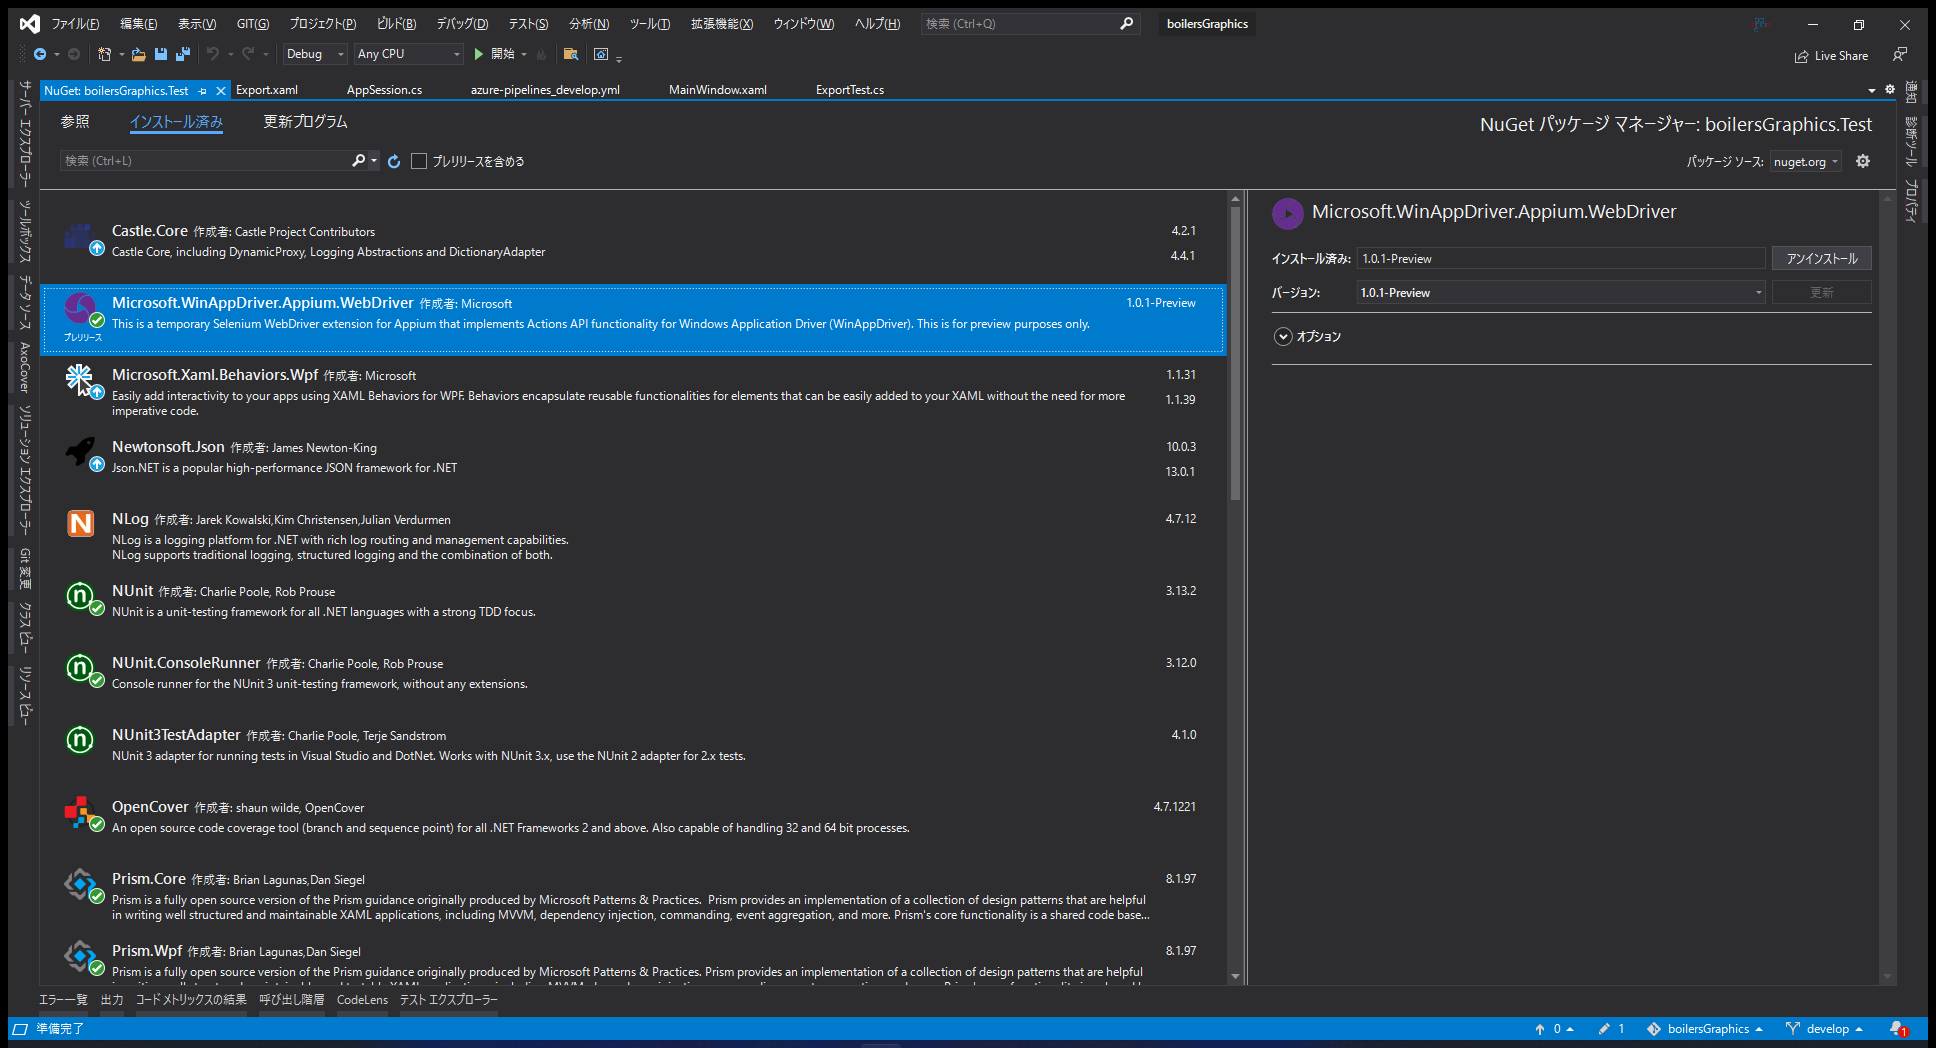Open the nuget.org package source dropdown
Viewport: 1936px width, 1048px height.
[x=1805, y=162]
